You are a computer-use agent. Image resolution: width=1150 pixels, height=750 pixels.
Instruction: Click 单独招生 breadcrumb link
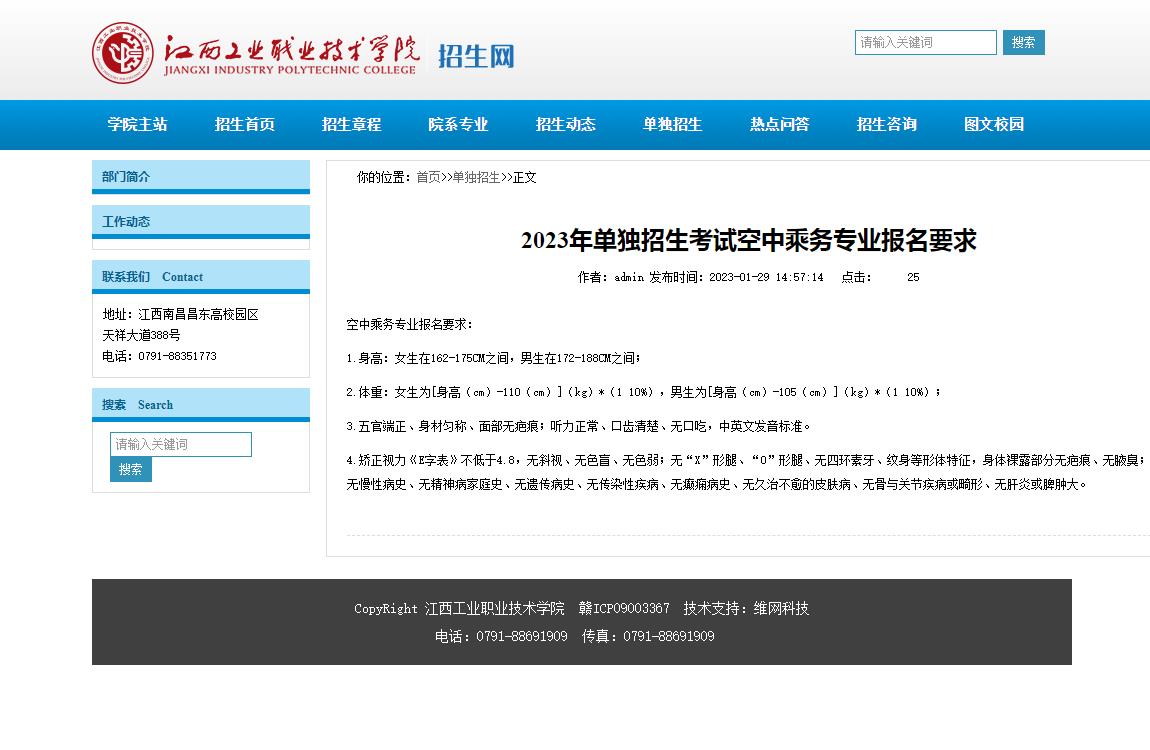476,178
